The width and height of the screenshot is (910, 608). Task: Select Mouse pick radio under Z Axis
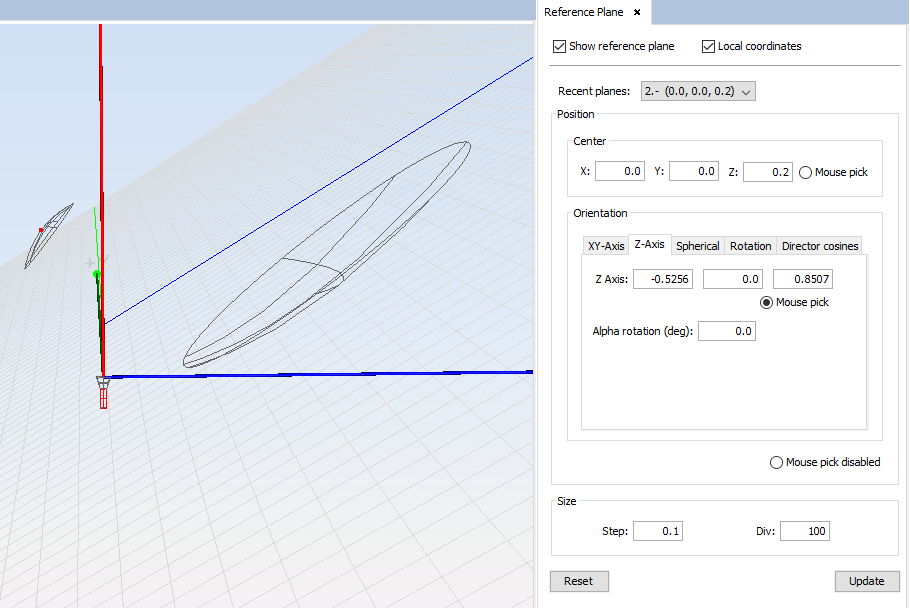click(767, 302)
